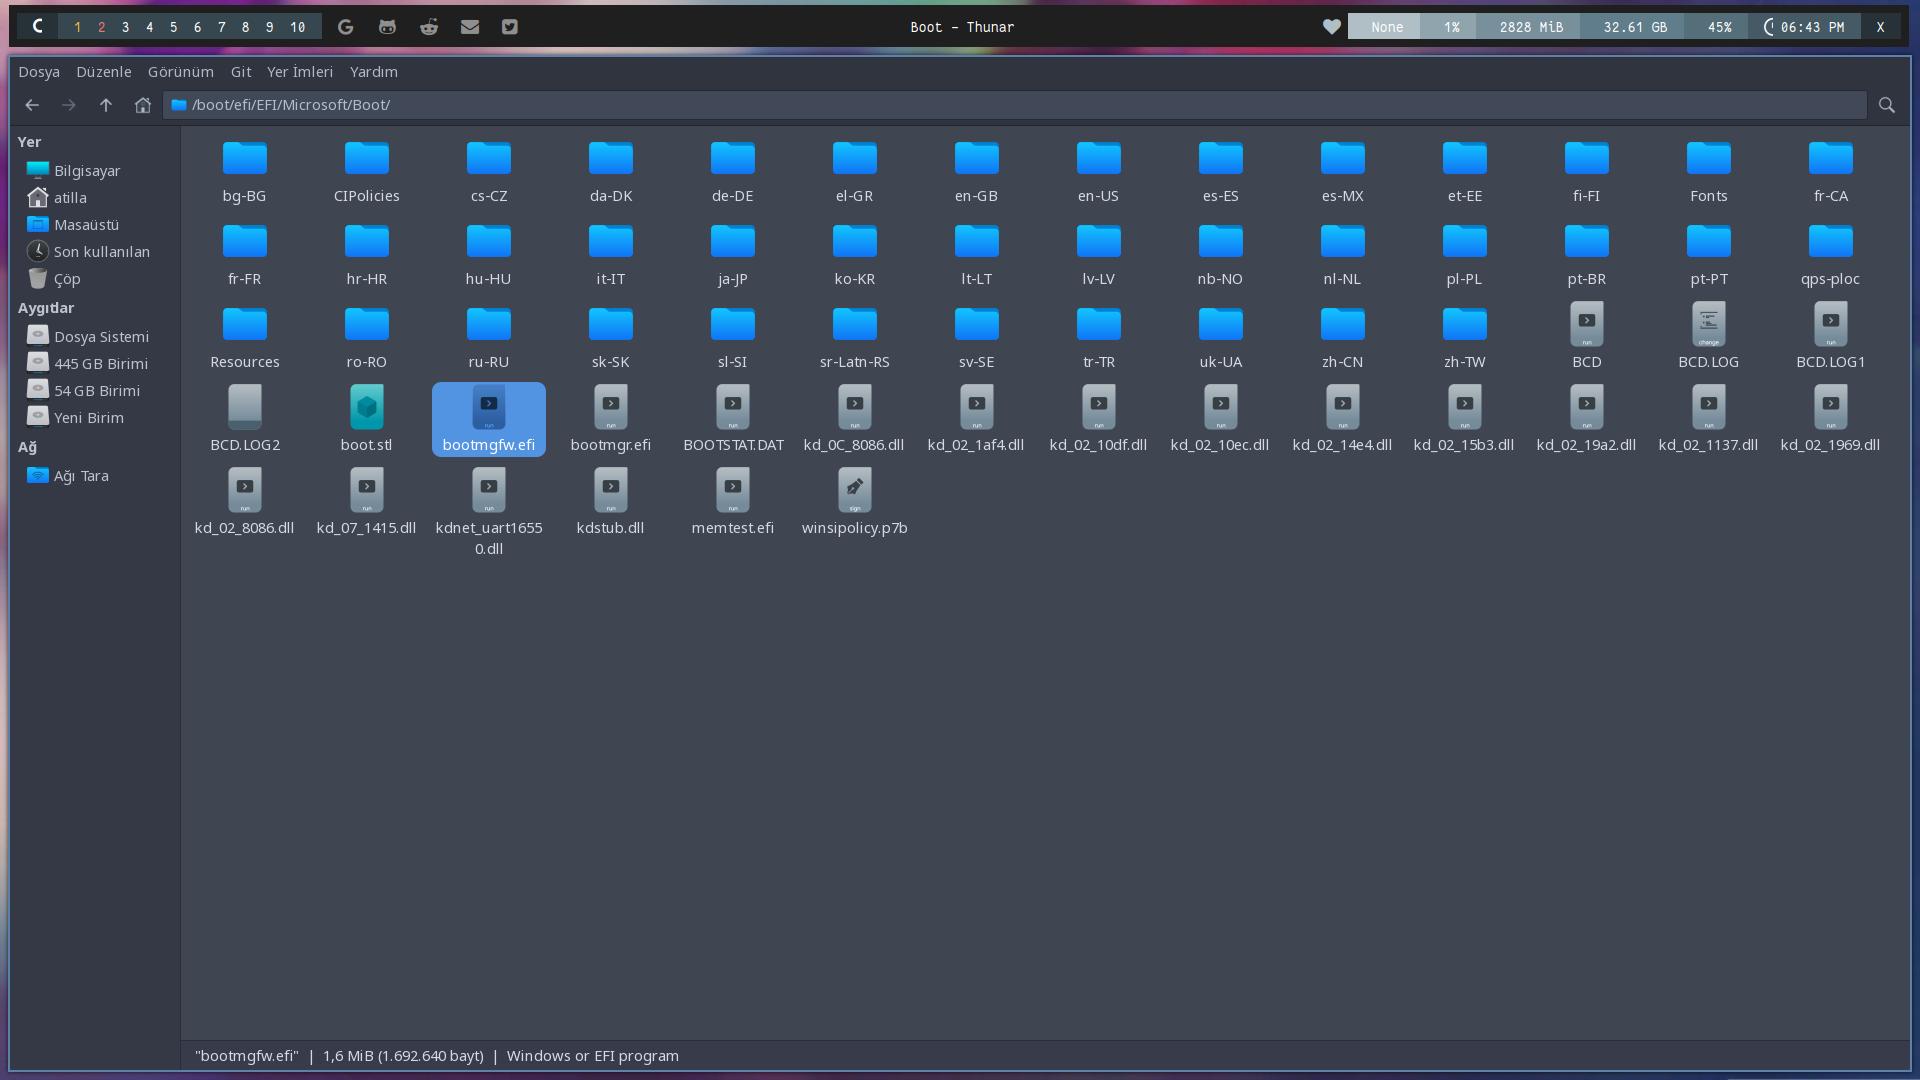The height and width of the screenshot is (1080, 1920).
Task: Select 445 GB Birimi volume
Action: tap(100, 364)
